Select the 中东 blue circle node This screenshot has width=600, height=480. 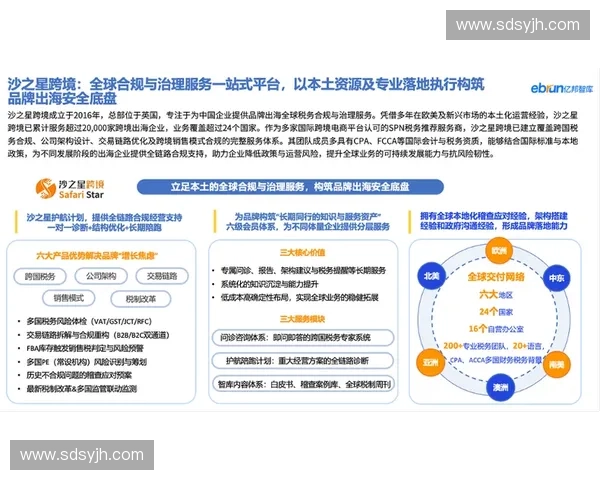click(556, 278)
